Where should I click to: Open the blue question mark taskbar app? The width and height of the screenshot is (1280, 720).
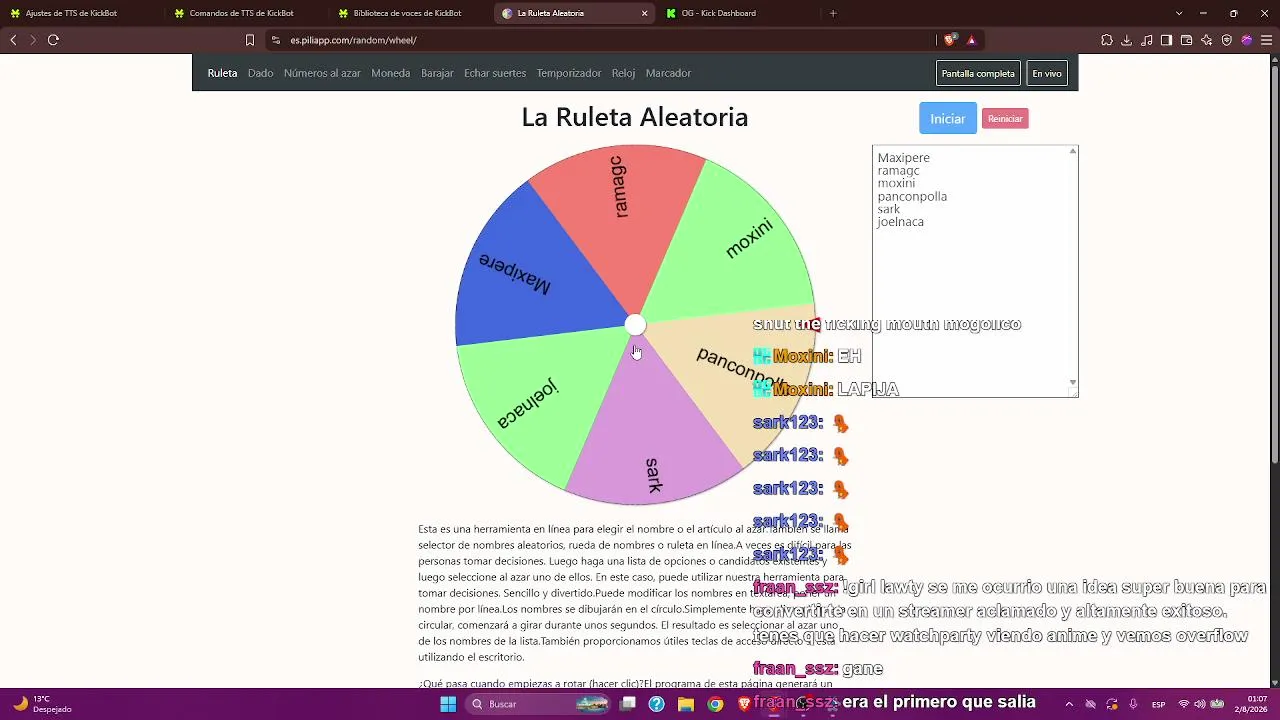(x=656, y=704)
